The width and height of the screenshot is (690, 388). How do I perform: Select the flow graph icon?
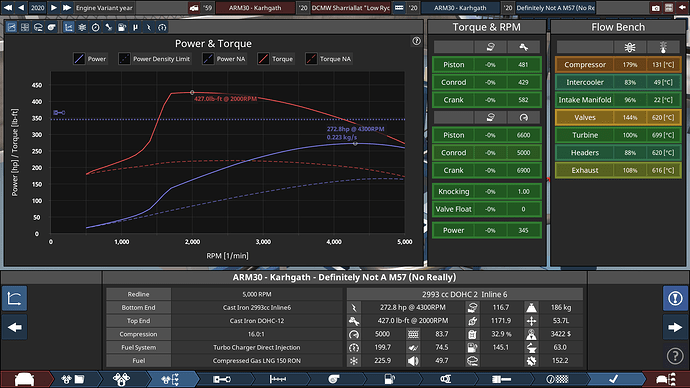pyautogui.click(x=82, y=27)
